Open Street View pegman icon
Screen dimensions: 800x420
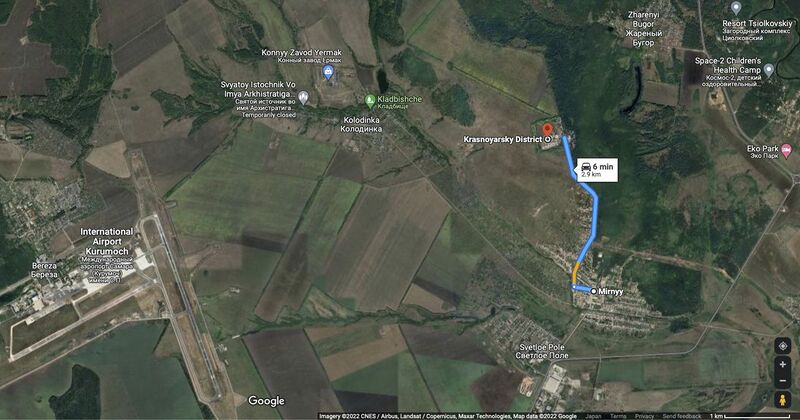tap(783, 400)
